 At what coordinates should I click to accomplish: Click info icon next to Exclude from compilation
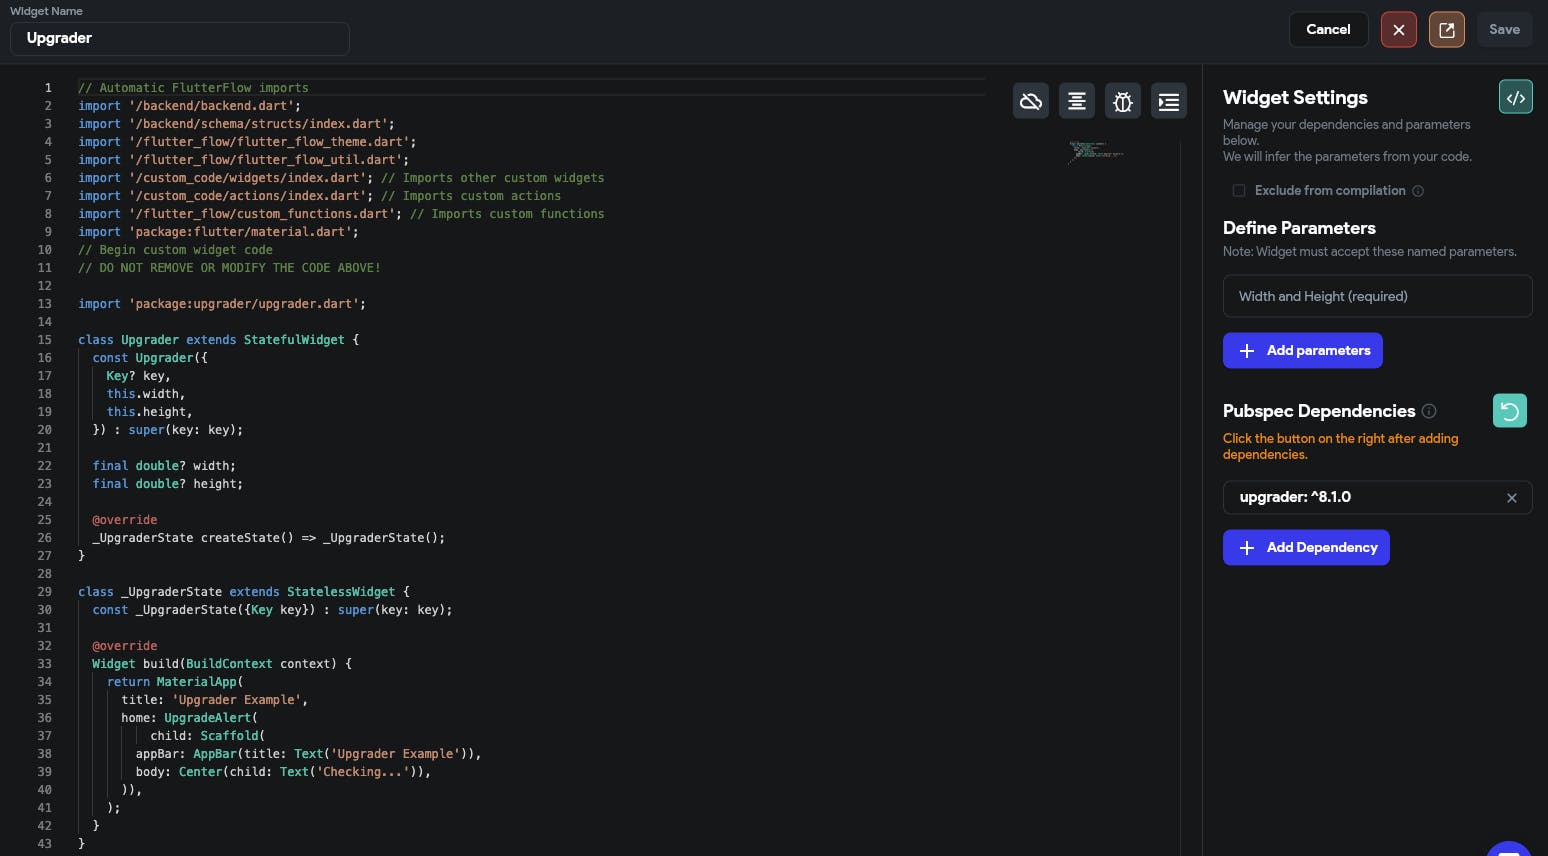[x=1417, y=191]
